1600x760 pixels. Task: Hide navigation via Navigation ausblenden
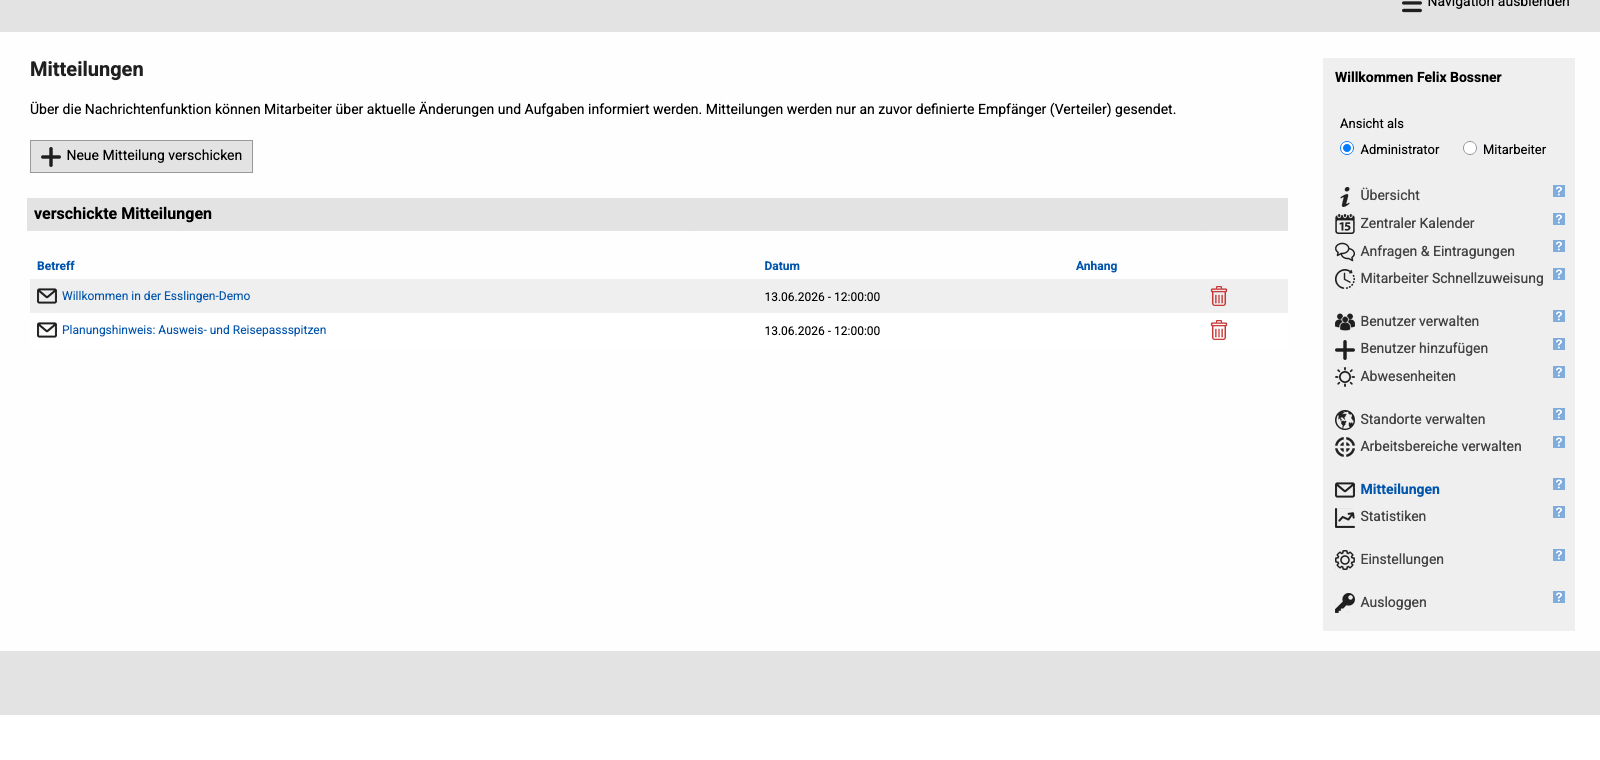[x=1486, y=4]
